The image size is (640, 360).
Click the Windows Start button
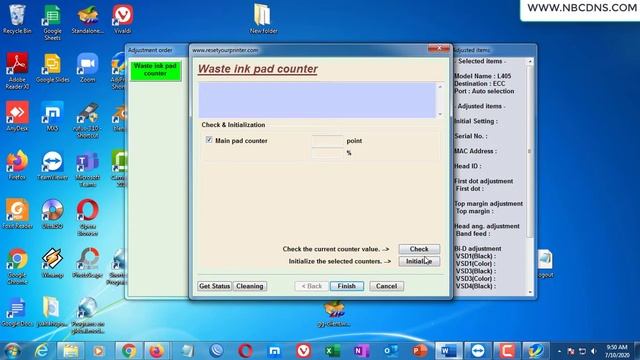point(12,351)
